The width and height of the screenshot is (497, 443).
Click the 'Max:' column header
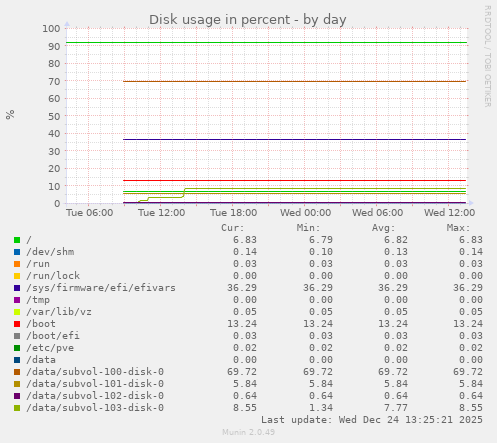[458, 228]
